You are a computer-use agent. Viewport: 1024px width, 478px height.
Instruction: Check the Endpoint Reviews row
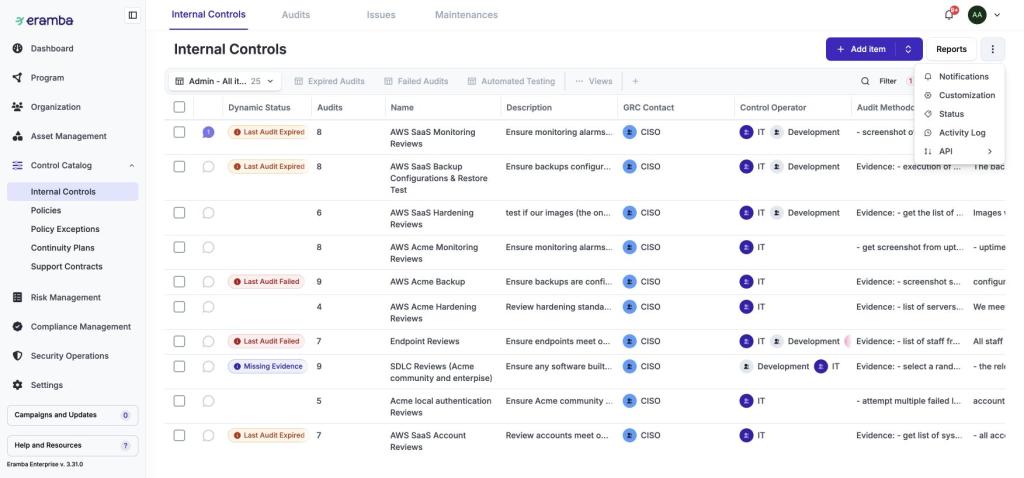click(179, 341)
